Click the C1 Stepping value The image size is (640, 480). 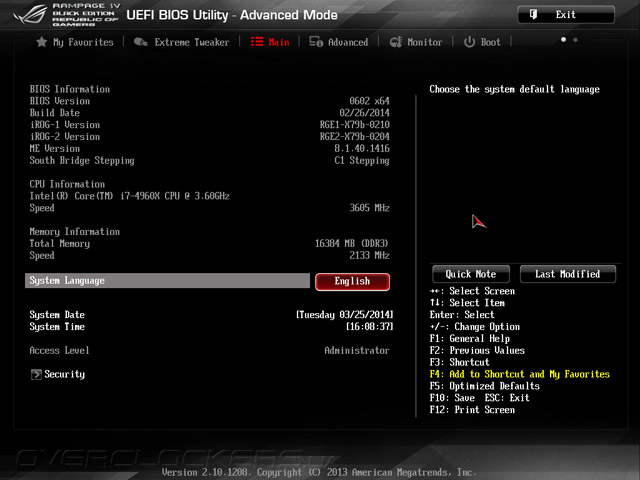click(362, 160)
